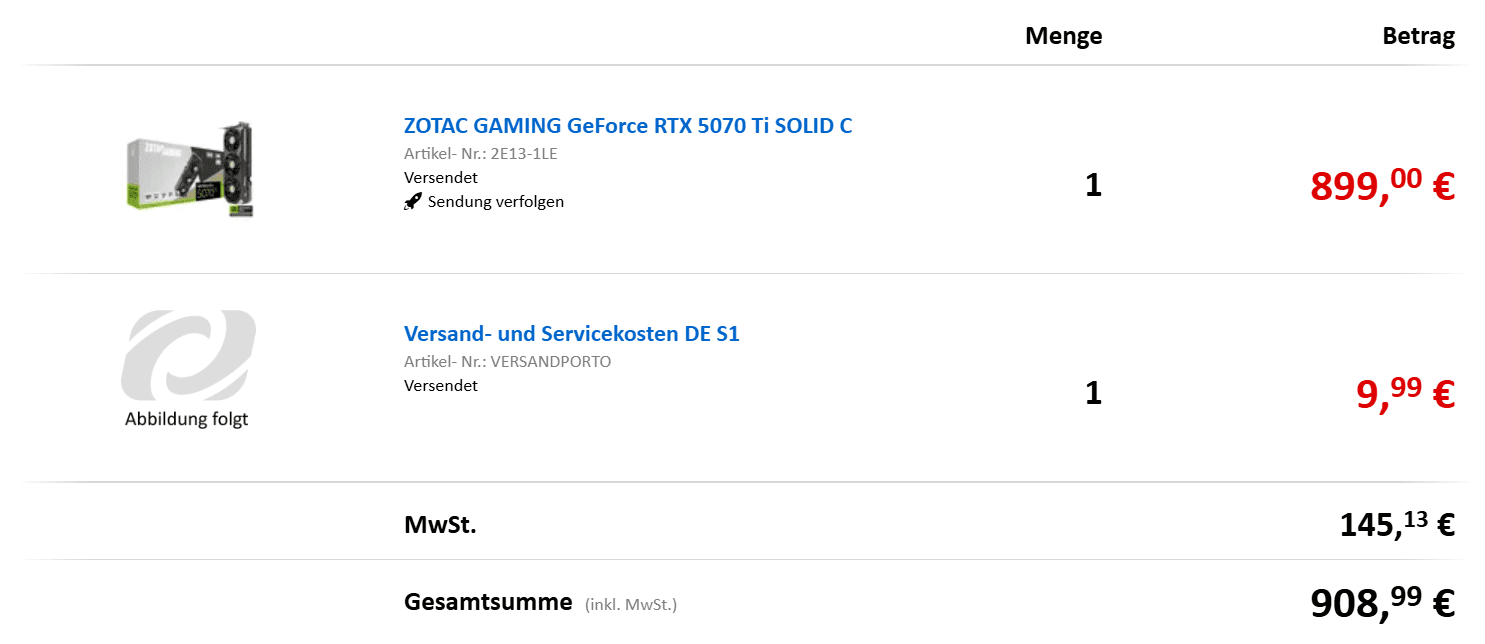Click the 145,13 € tax amount
The image size is (1485, 644).
click(1396, 523)
